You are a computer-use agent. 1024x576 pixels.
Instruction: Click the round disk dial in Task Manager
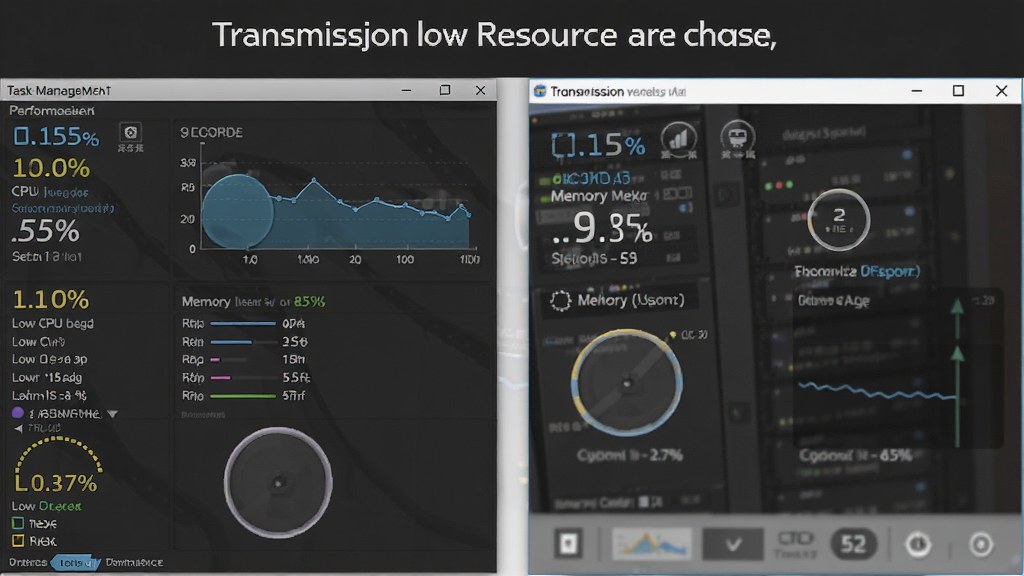278,483
